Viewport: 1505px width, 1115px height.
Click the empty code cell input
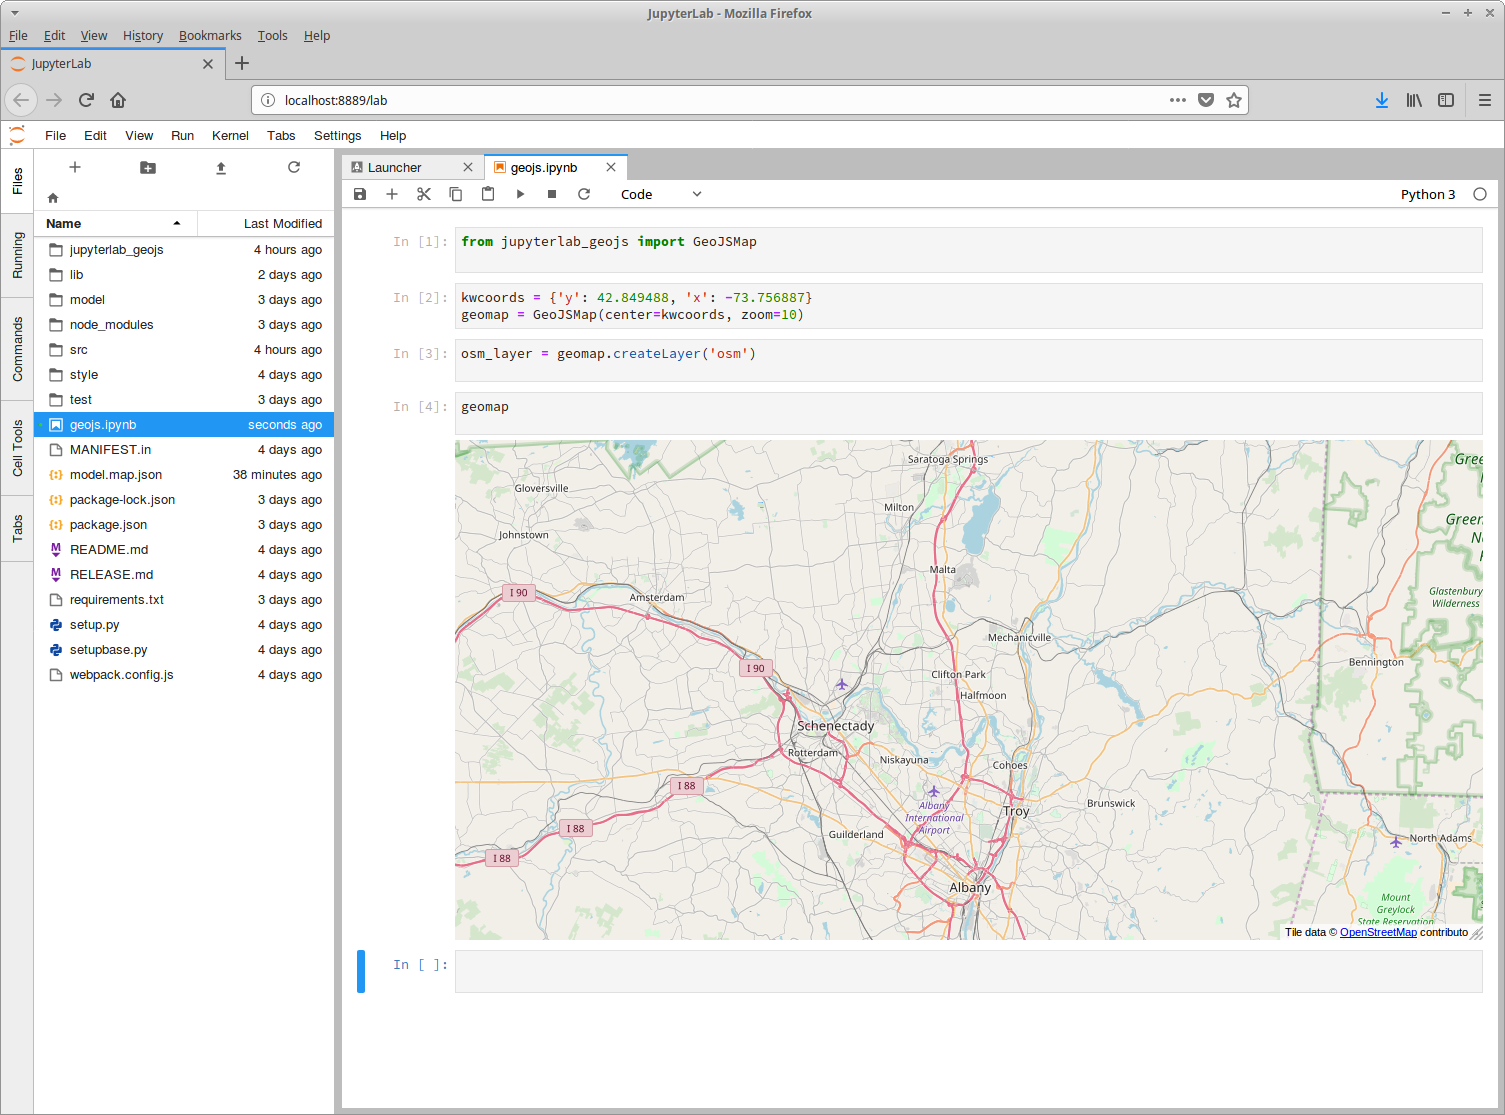pos(968,971)
